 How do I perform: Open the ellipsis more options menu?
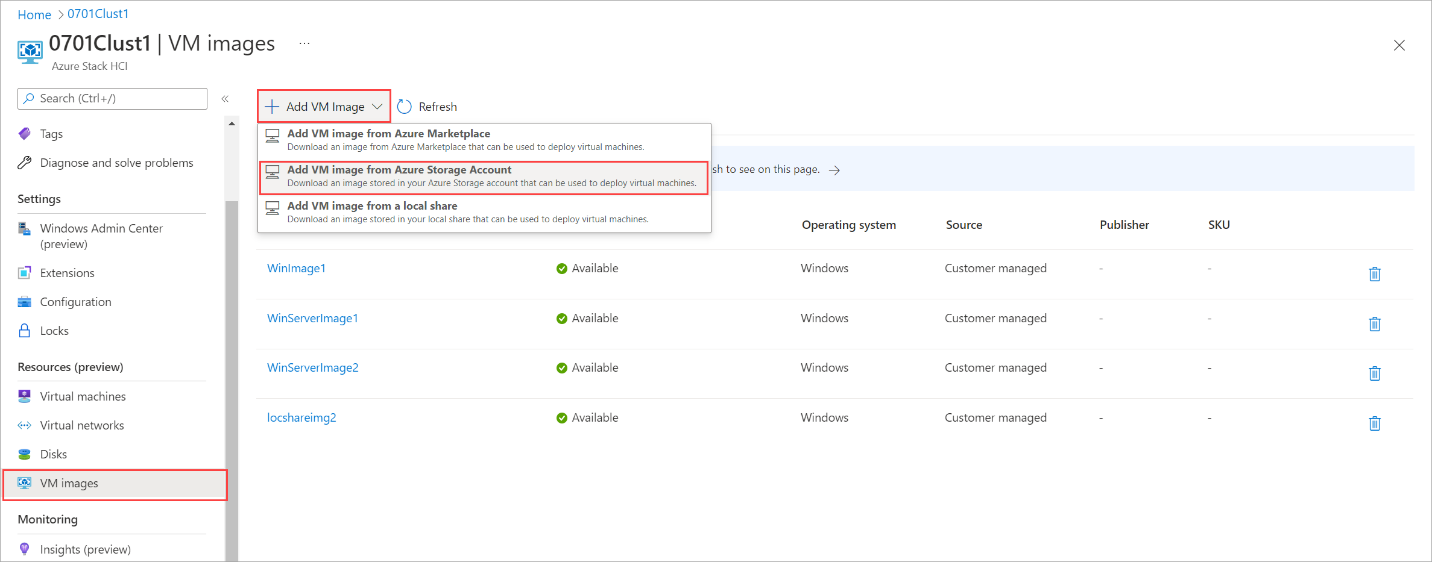click(304, 44)
